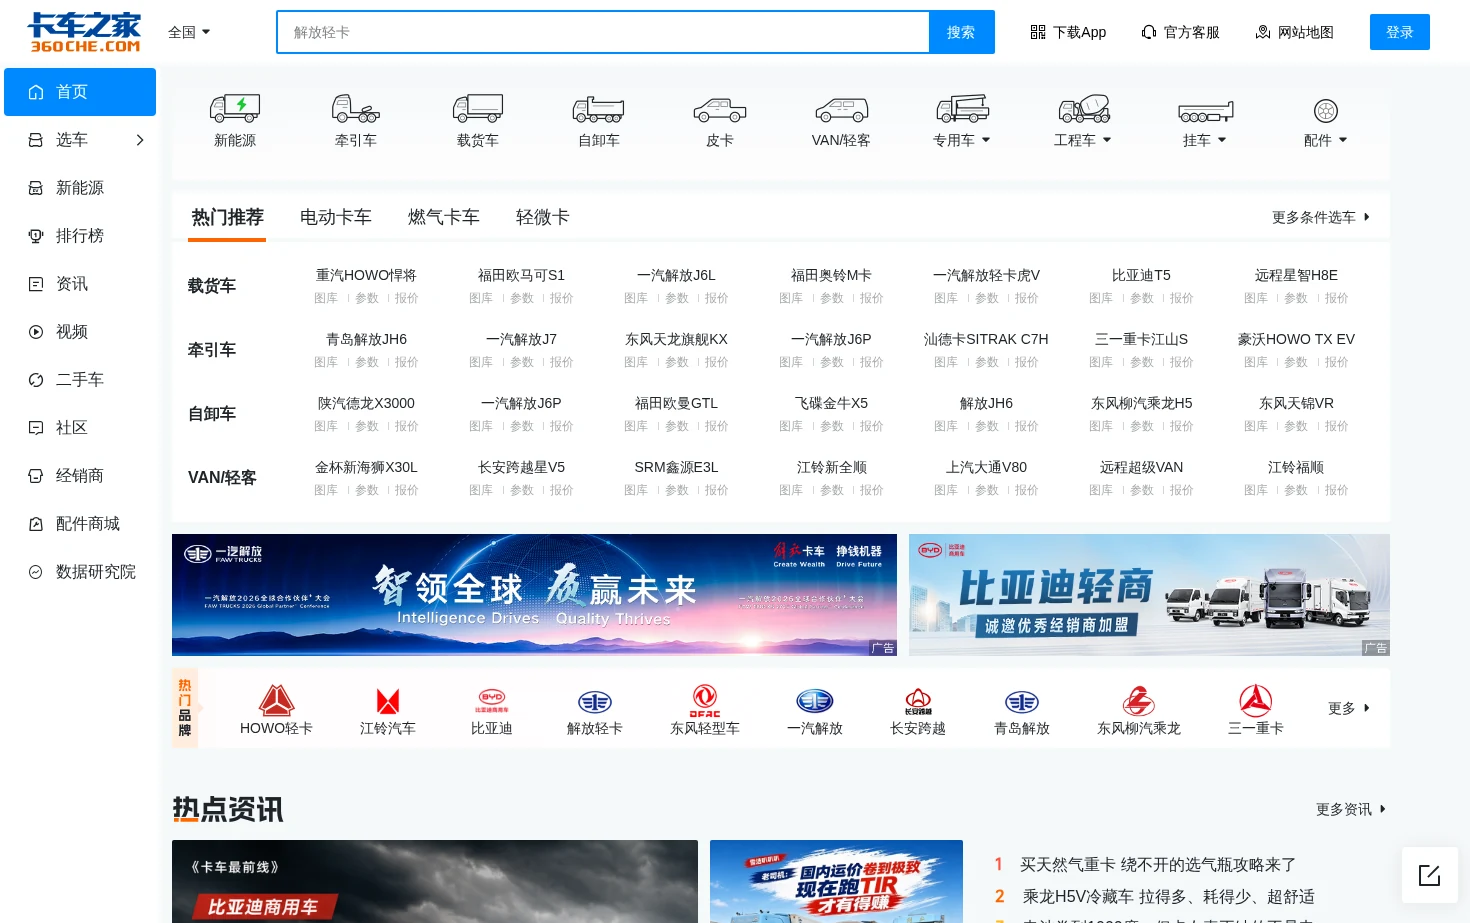Open the 一汽解放 brand logo
This screenshot has height=923, width=1470.
point(815,701)
